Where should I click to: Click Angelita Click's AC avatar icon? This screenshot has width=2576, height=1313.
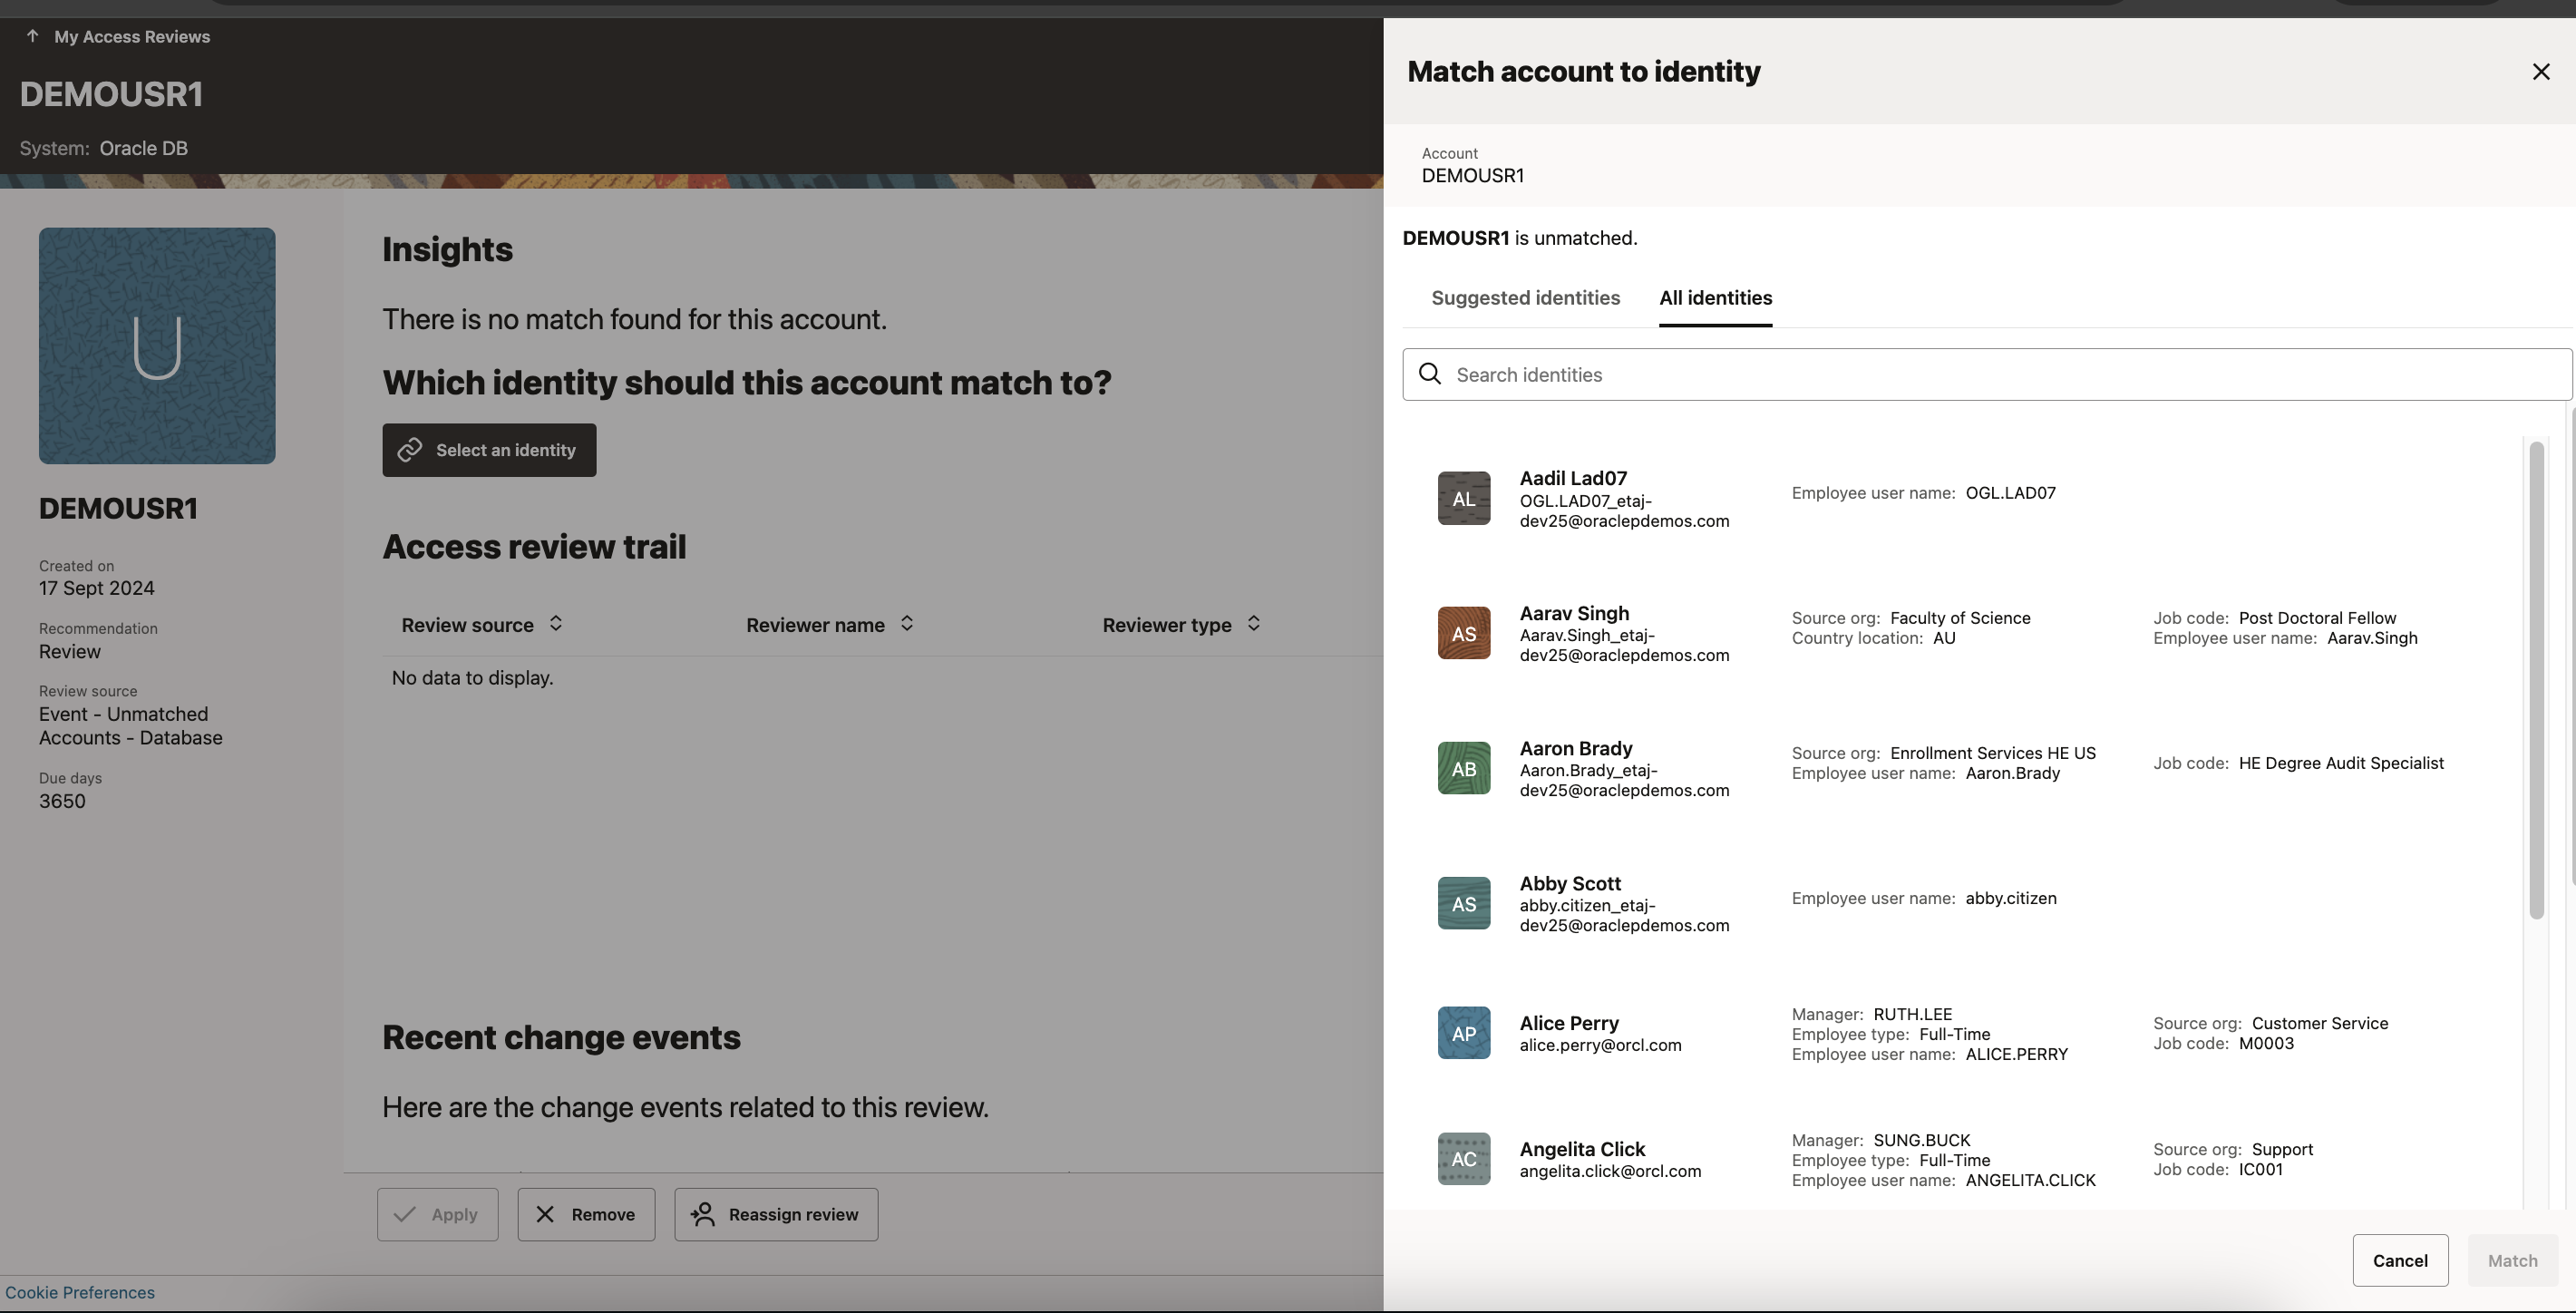click(x=1463, y=1158)
